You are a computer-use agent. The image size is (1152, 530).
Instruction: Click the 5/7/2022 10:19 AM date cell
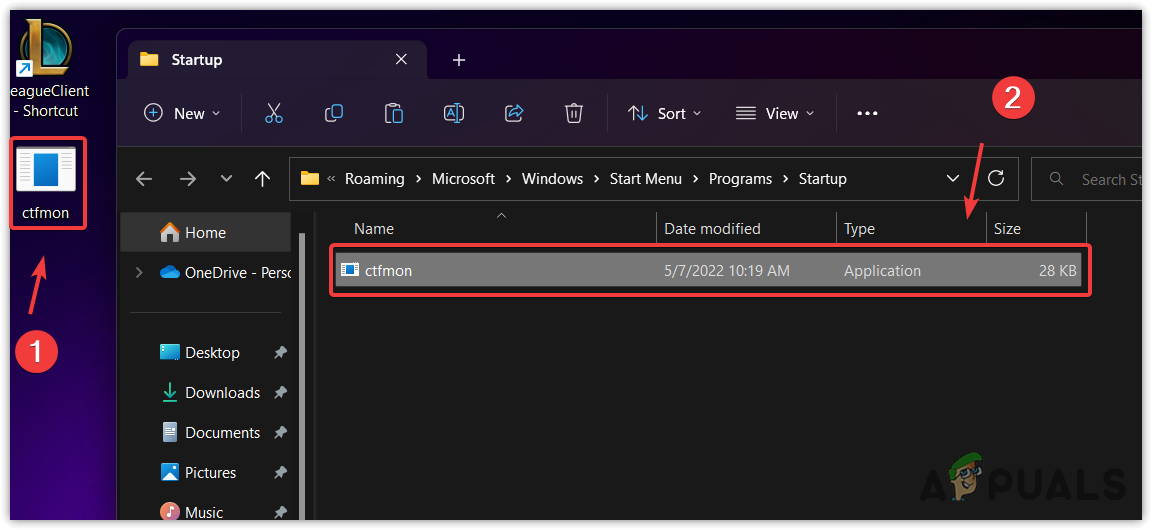(x=727, y=271)
